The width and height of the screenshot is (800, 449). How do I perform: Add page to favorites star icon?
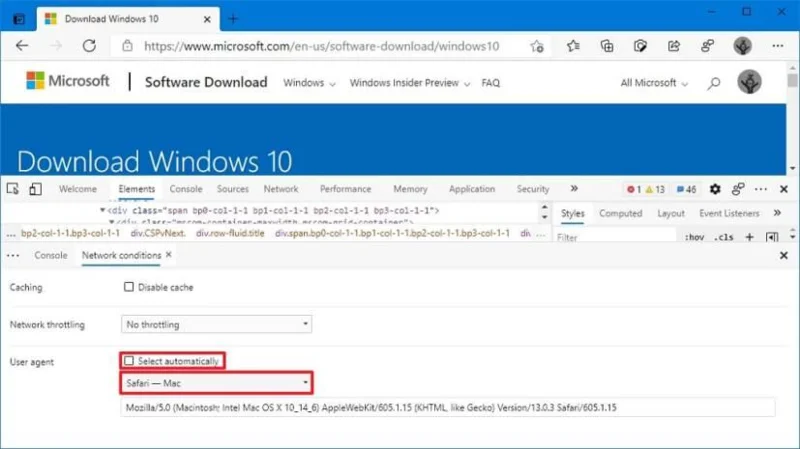pyautogui.click(x=537, y=46)
